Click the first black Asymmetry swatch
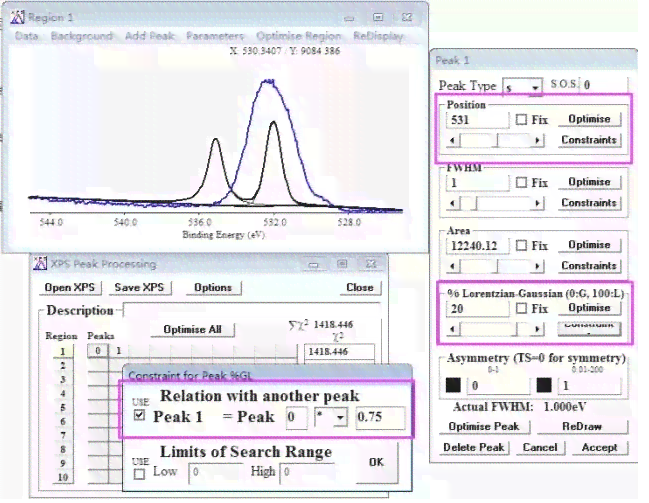 453,385
